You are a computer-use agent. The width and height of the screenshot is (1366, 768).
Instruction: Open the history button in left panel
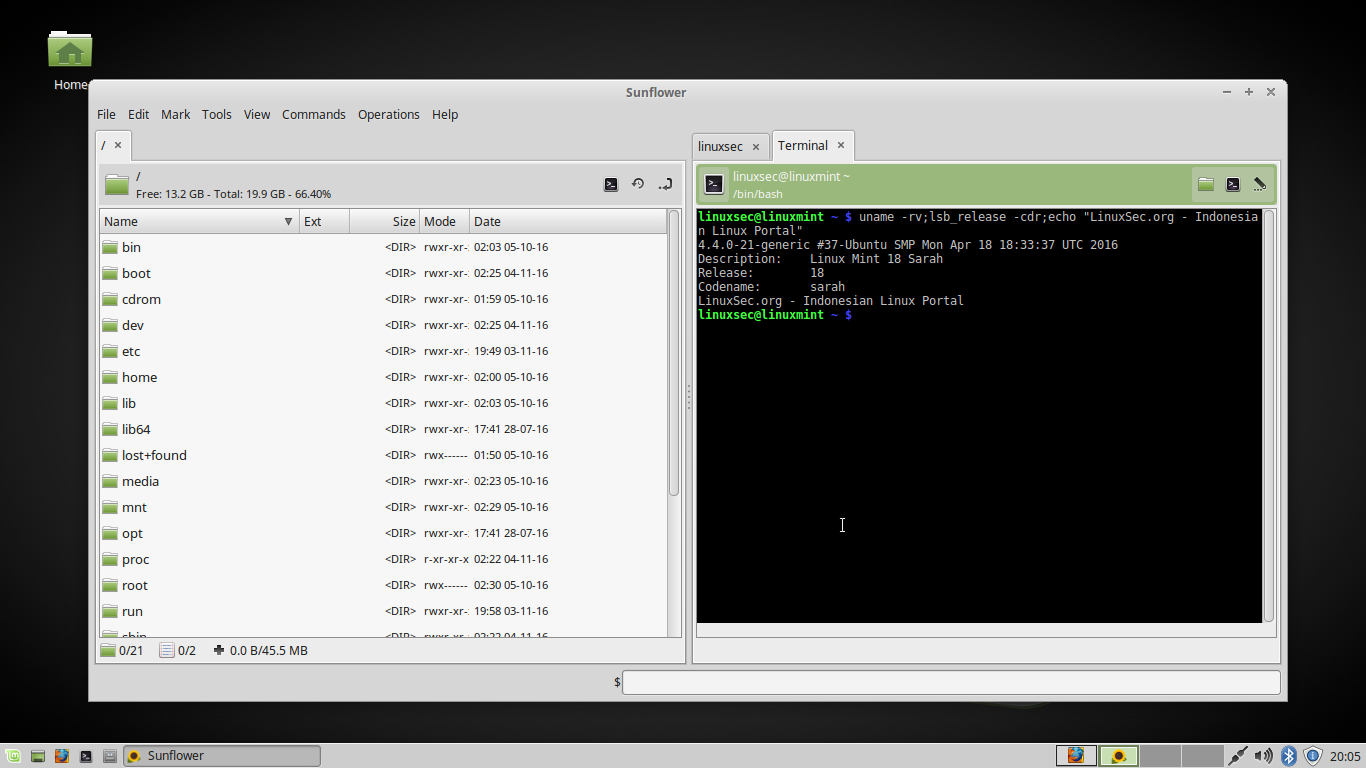[638, 184]
